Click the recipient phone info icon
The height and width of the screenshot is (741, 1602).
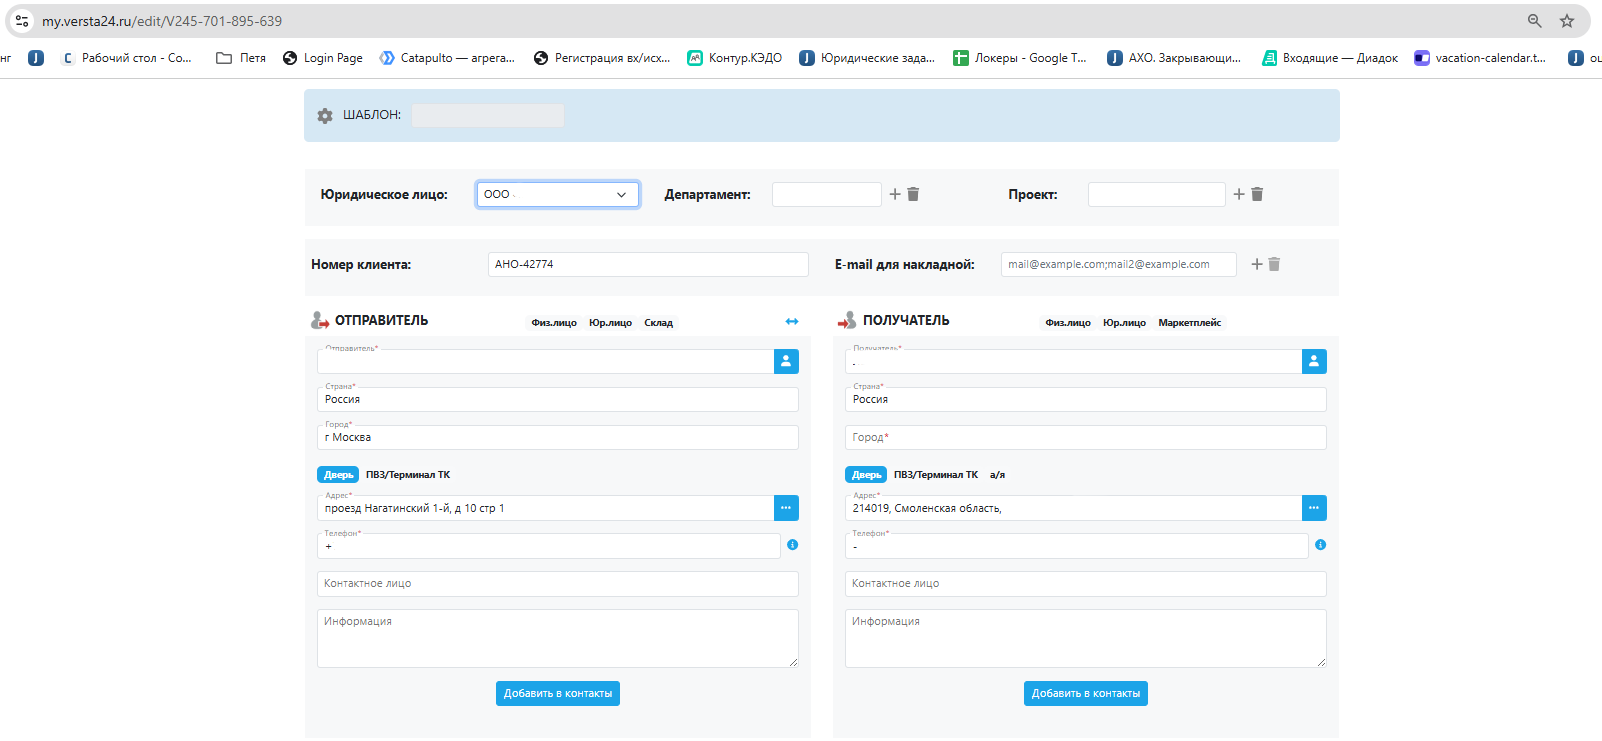pyautogui.click(x=1320, y=545)
